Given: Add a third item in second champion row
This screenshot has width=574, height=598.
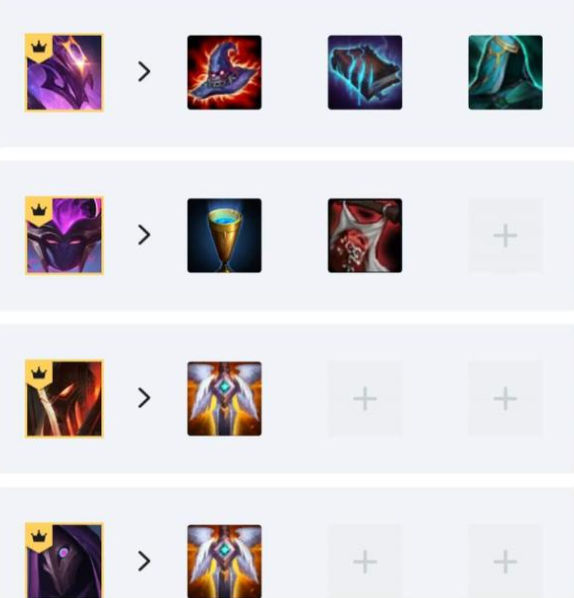Looking at the screenshot, I should tap(505, 235).
